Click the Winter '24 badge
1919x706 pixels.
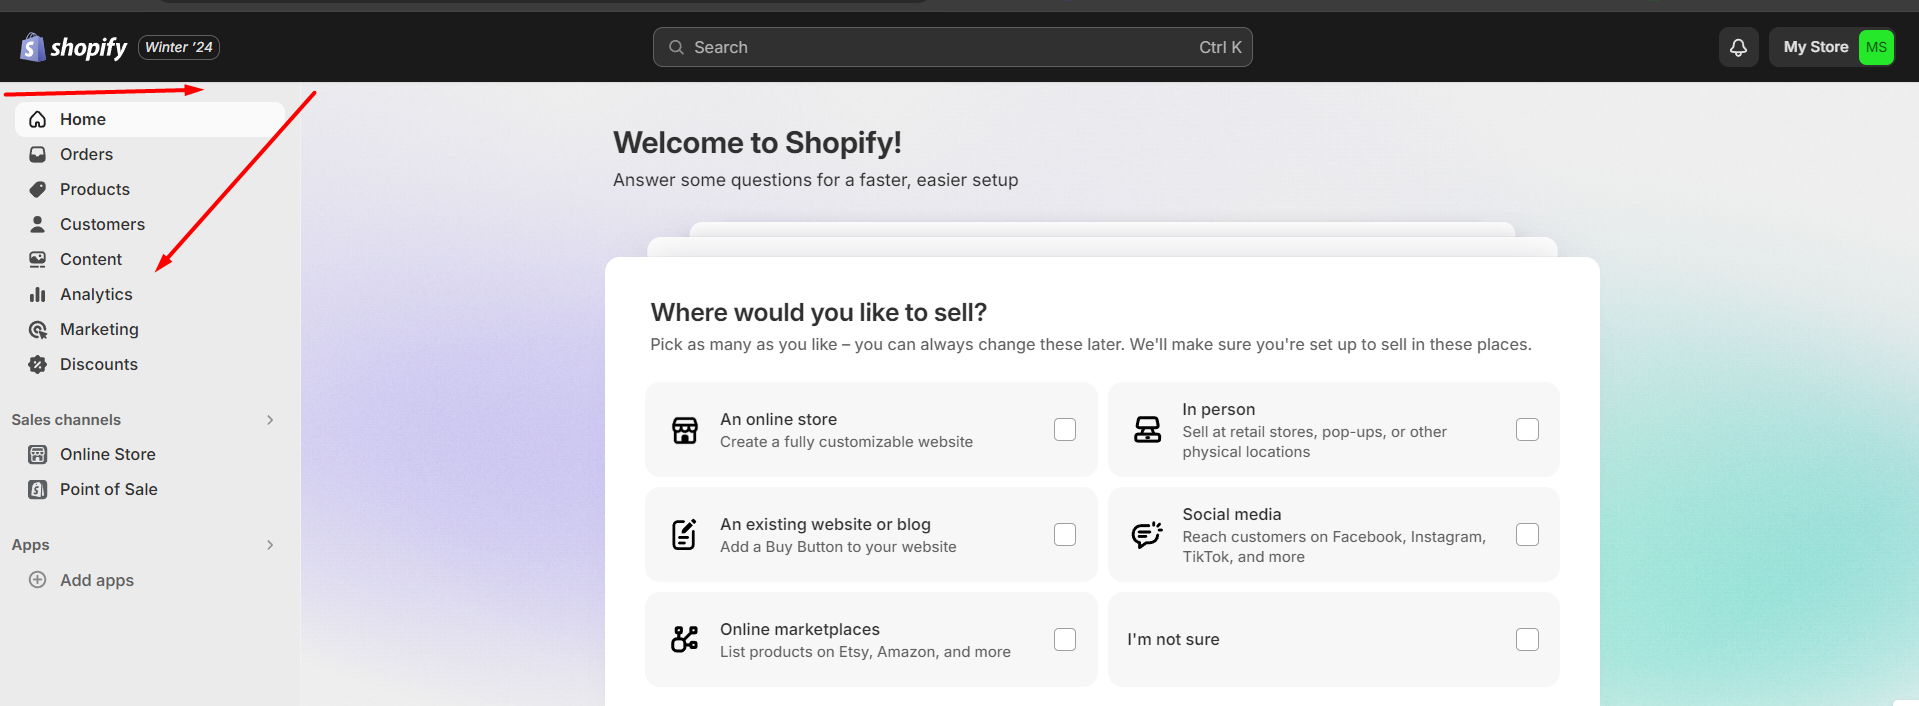[x=178, y=46]
